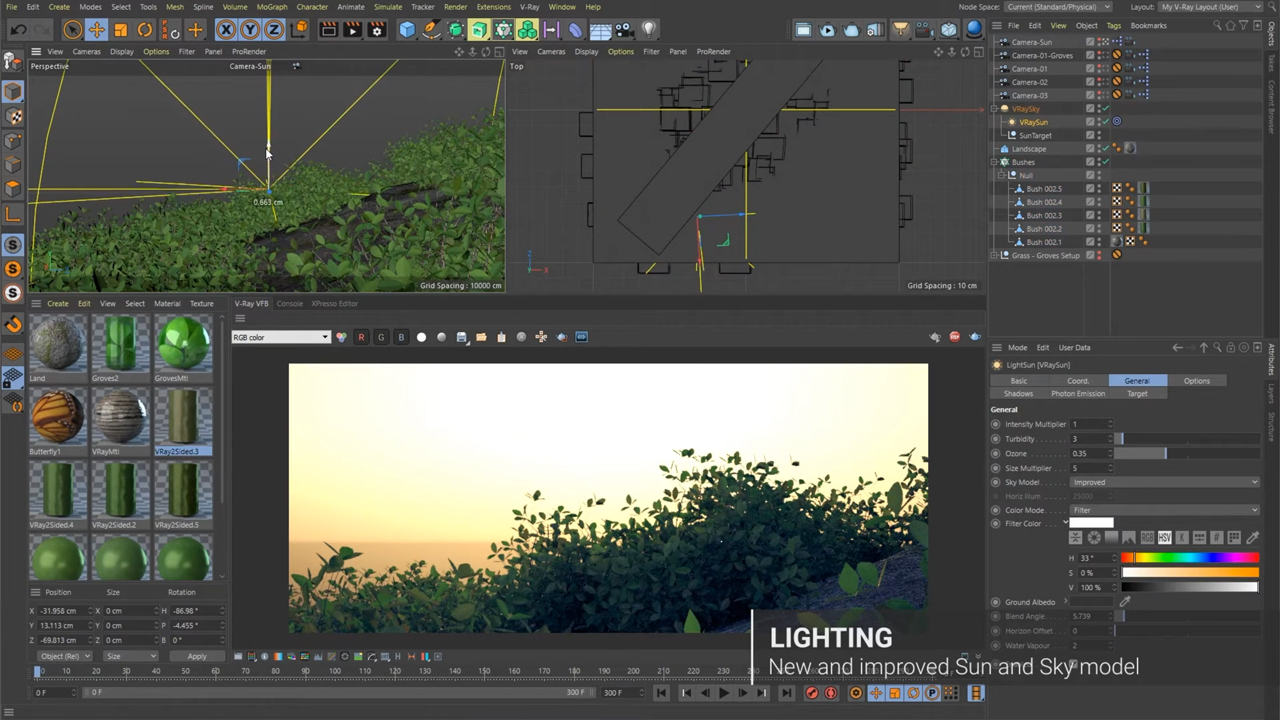Open Object (Rel) coordinate mode dropdown
This screenshot has height=720, width=1280.
tap(65, 656)
